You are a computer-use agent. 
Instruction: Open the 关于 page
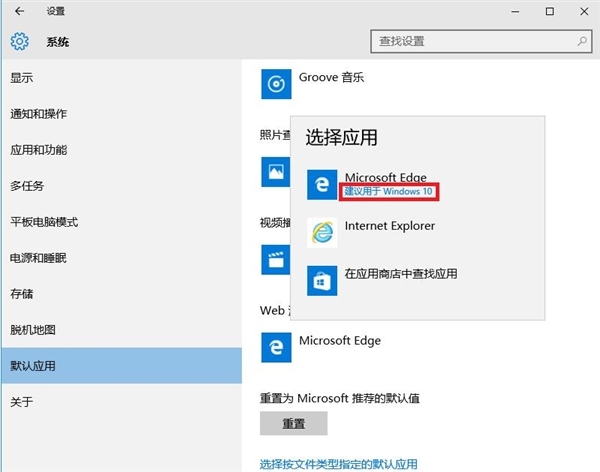point(22,402)
